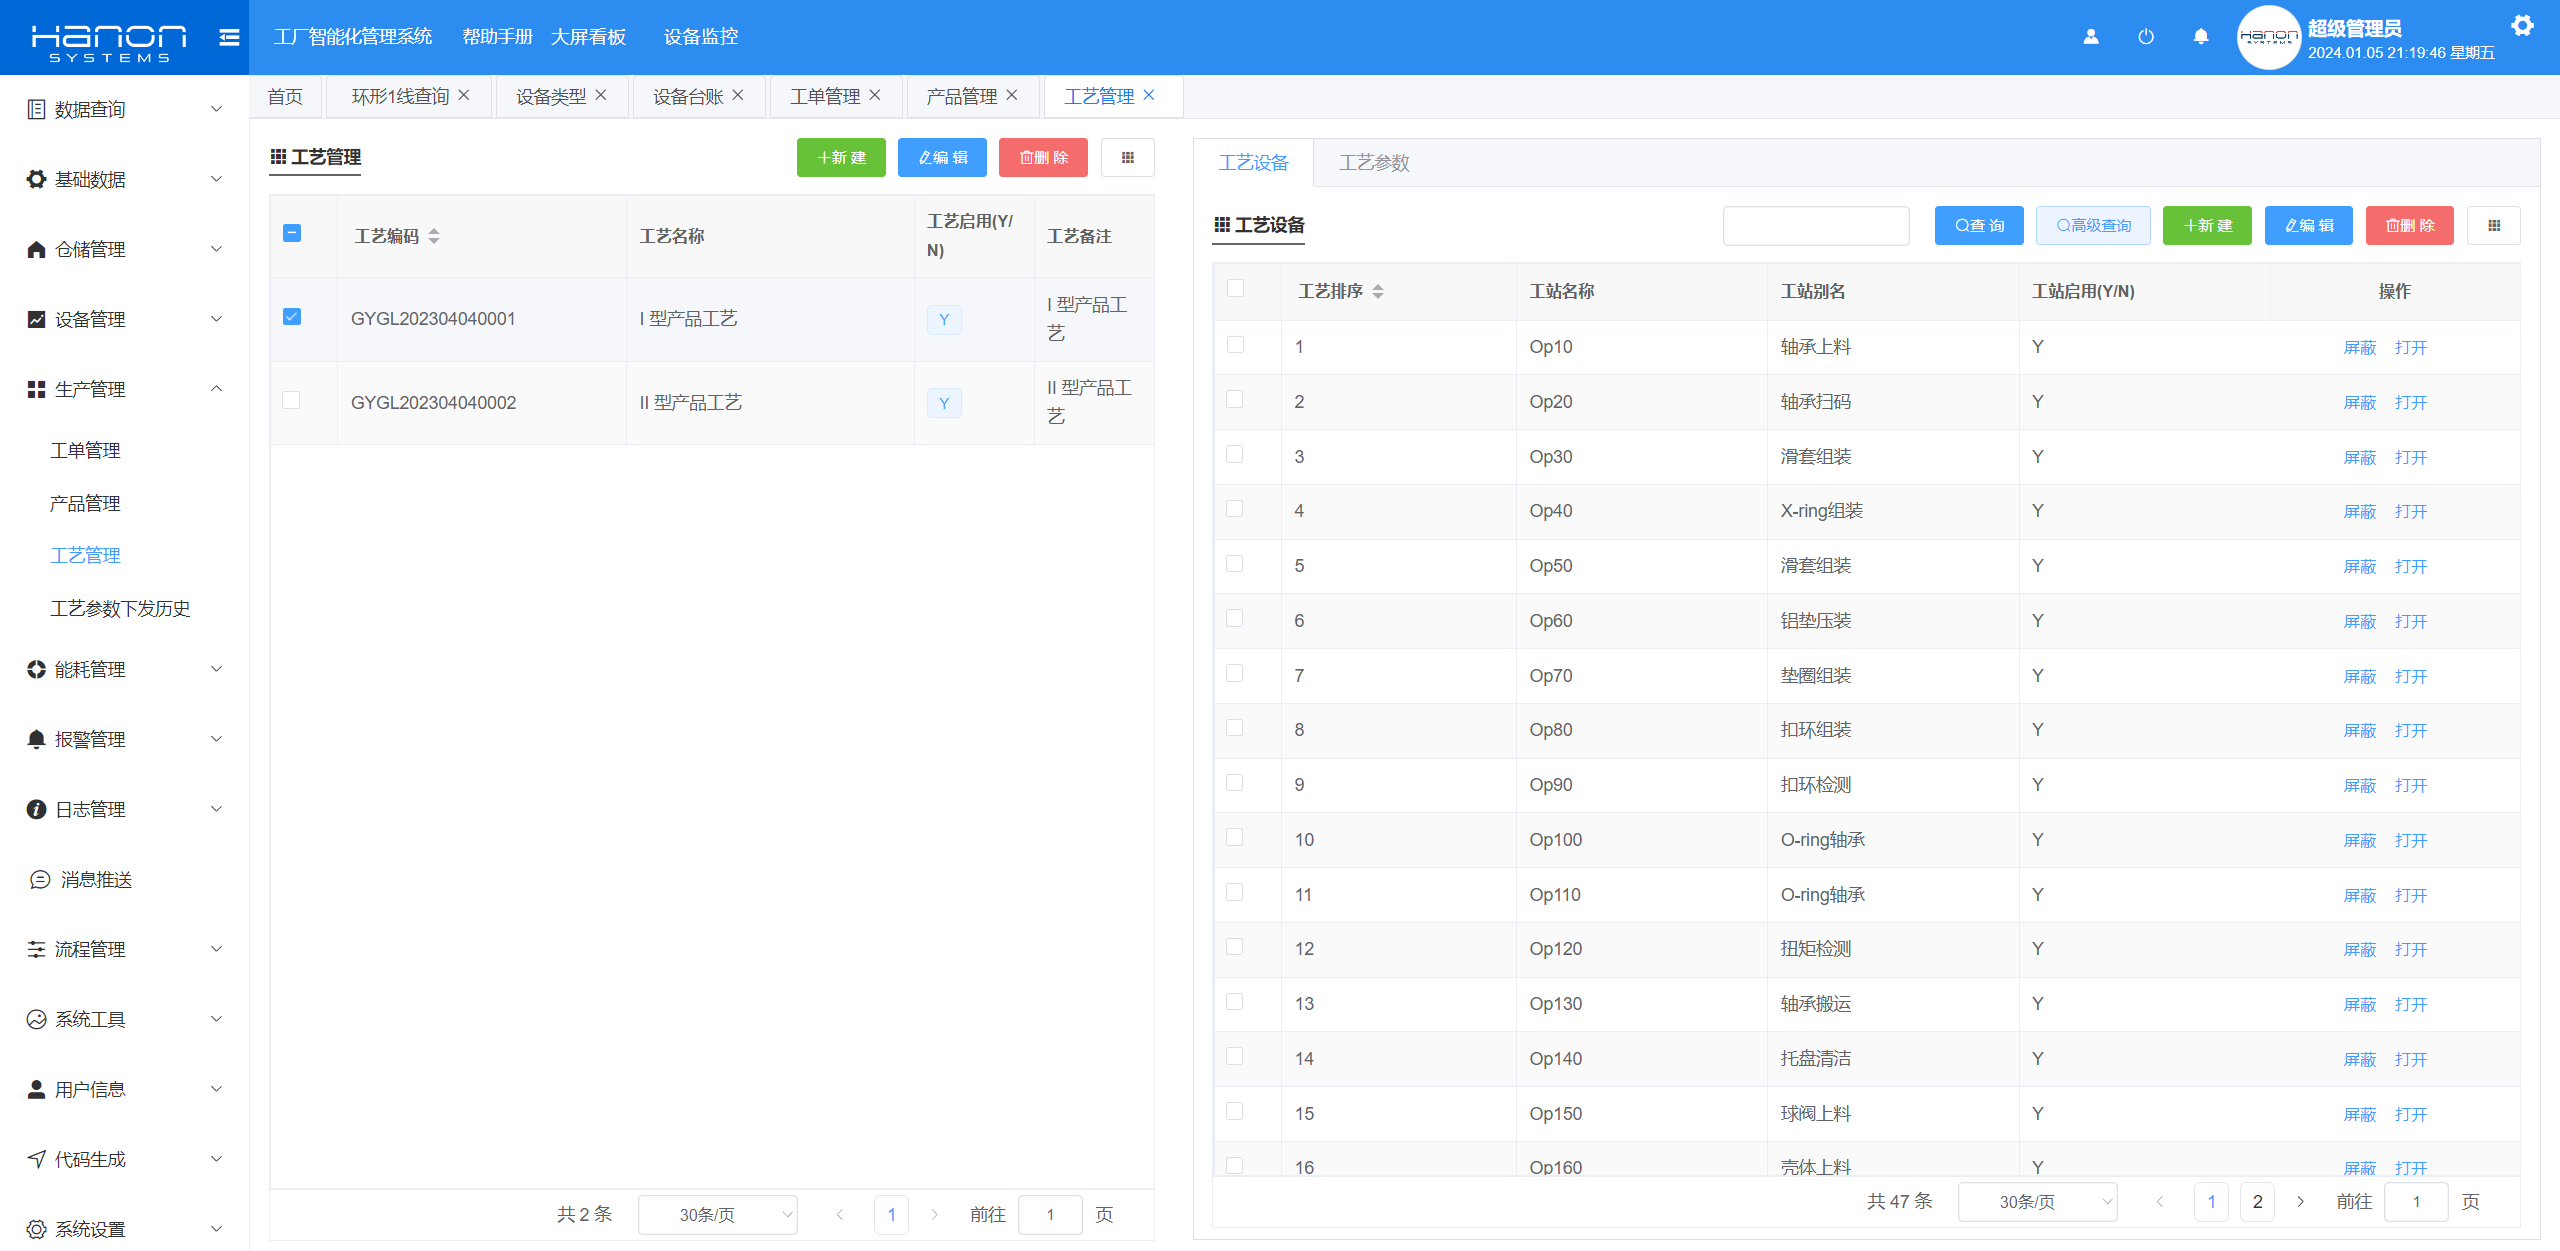Check the Op10 row checkbox
The height and width of the screenshot is (1251, 2560).
(1235, 345)
